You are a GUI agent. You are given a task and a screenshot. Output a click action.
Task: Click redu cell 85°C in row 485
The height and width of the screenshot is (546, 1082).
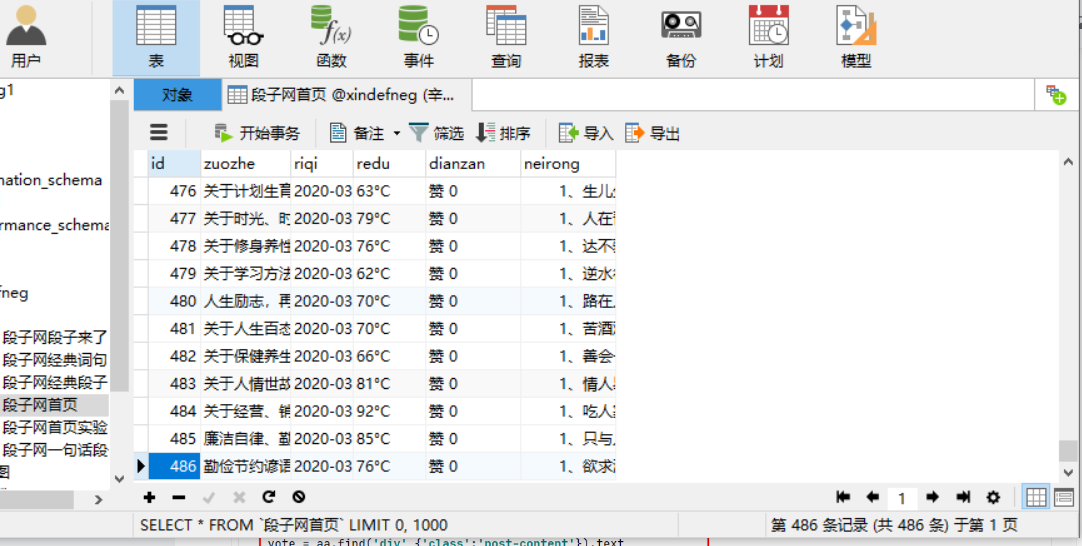[389, 439]
